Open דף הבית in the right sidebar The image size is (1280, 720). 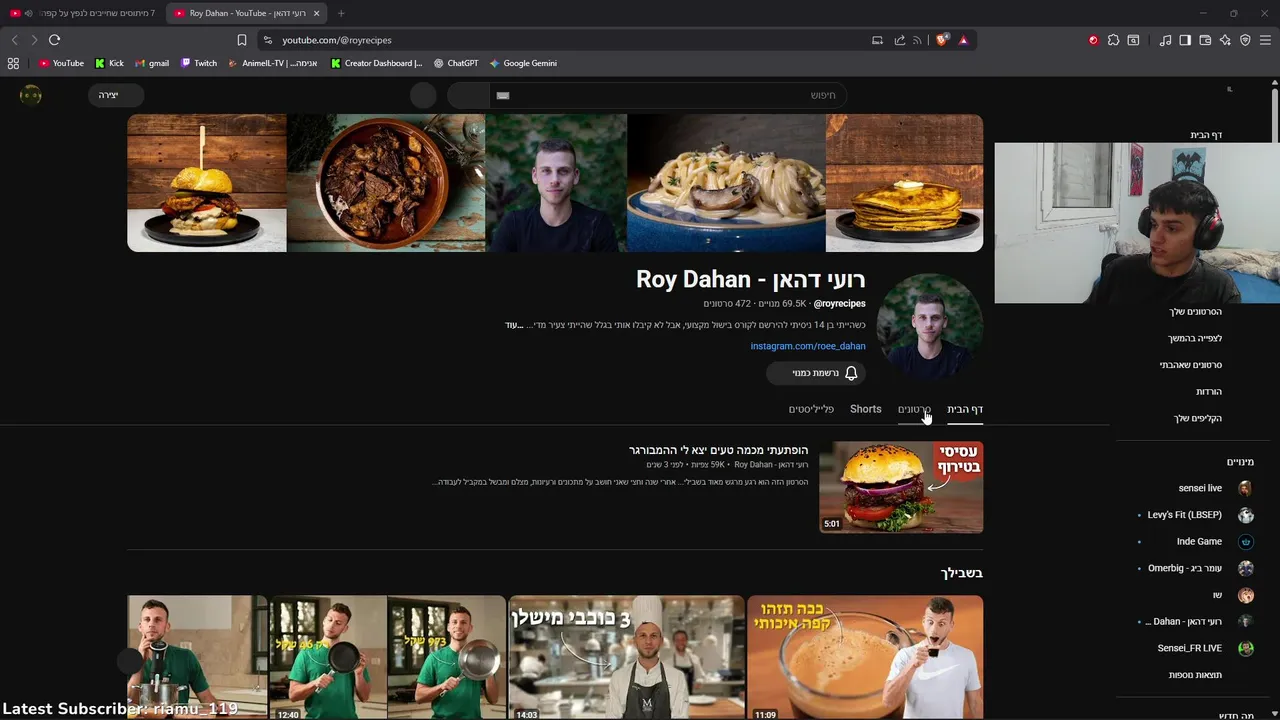click(1206, 135)
